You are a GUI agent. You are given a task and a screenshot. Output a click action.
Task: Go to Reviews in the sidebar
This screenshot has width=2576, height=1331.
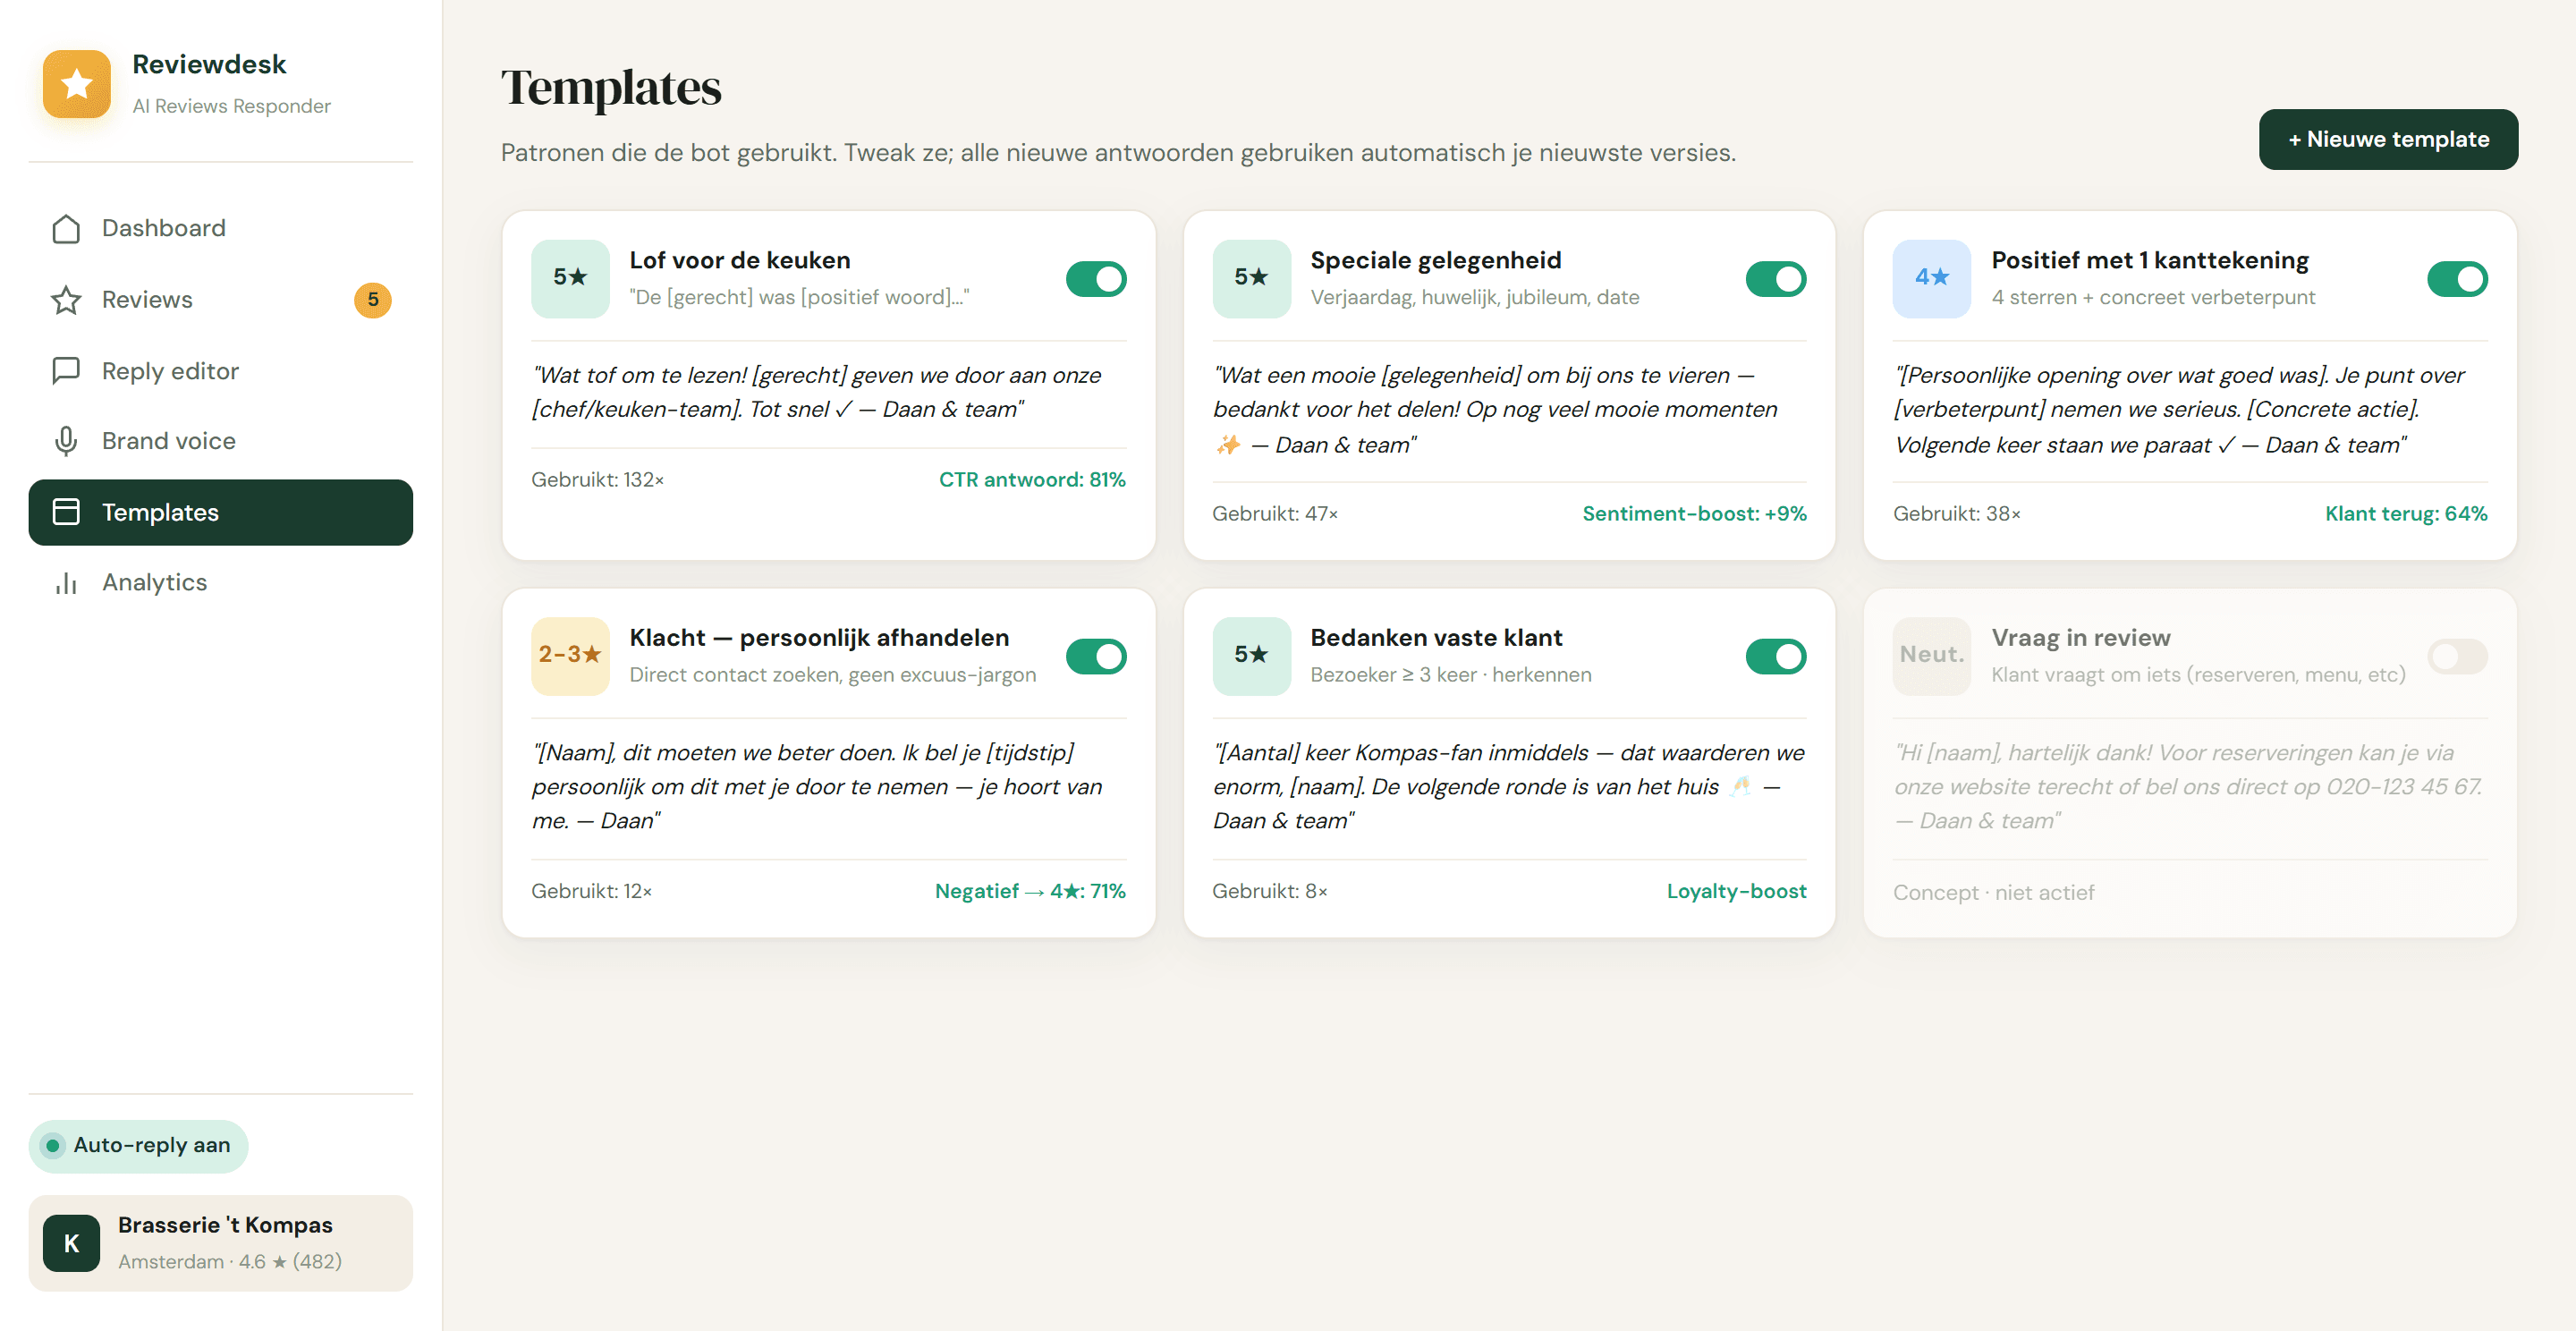click(220, 300)
